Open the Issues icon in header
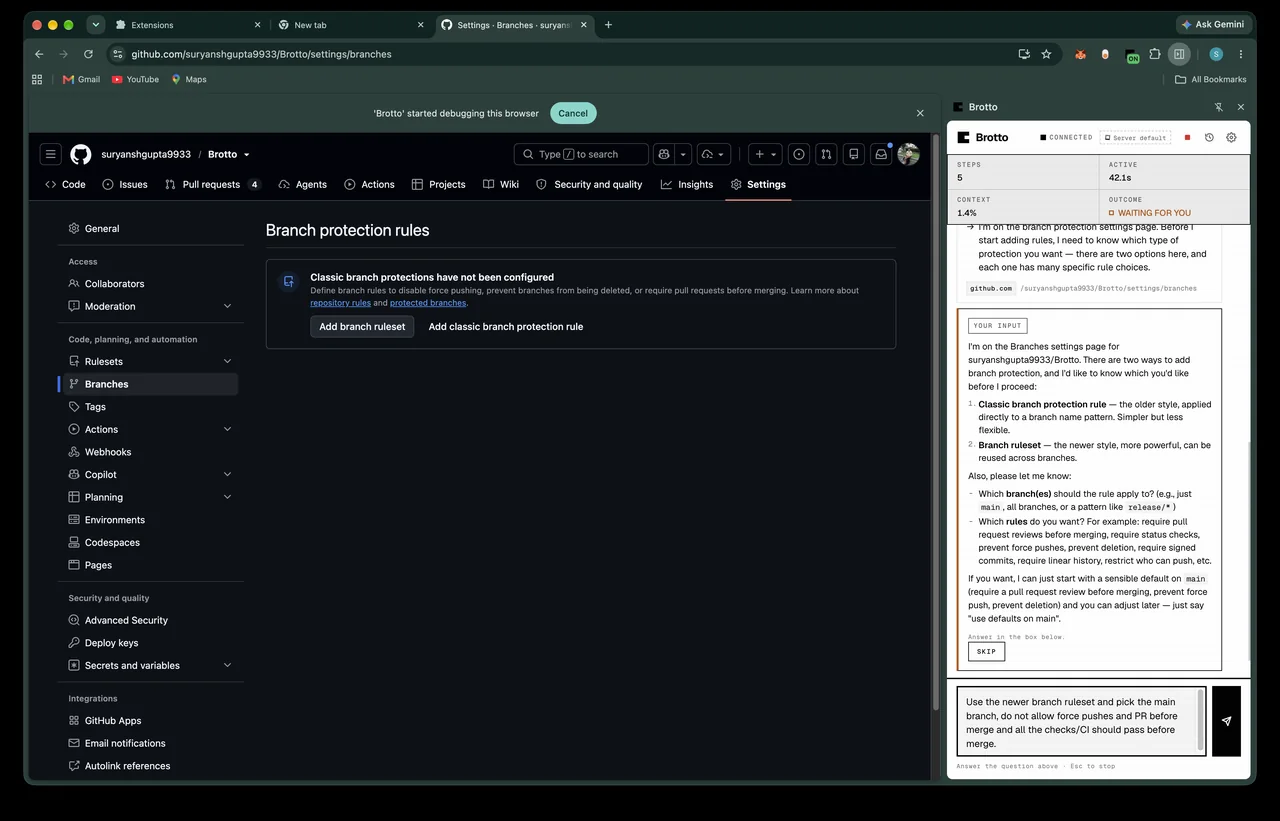 pos(799,154)
